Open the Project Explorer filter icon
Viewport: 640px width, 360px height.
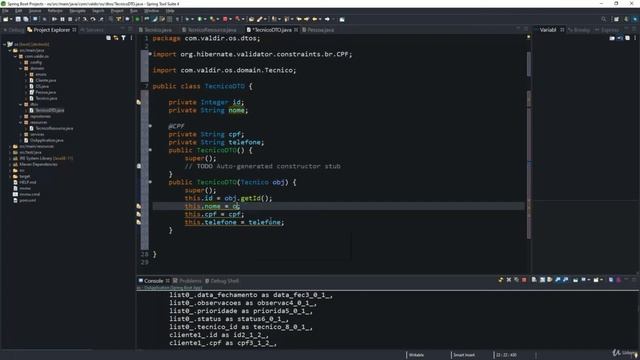click(123, 38)
